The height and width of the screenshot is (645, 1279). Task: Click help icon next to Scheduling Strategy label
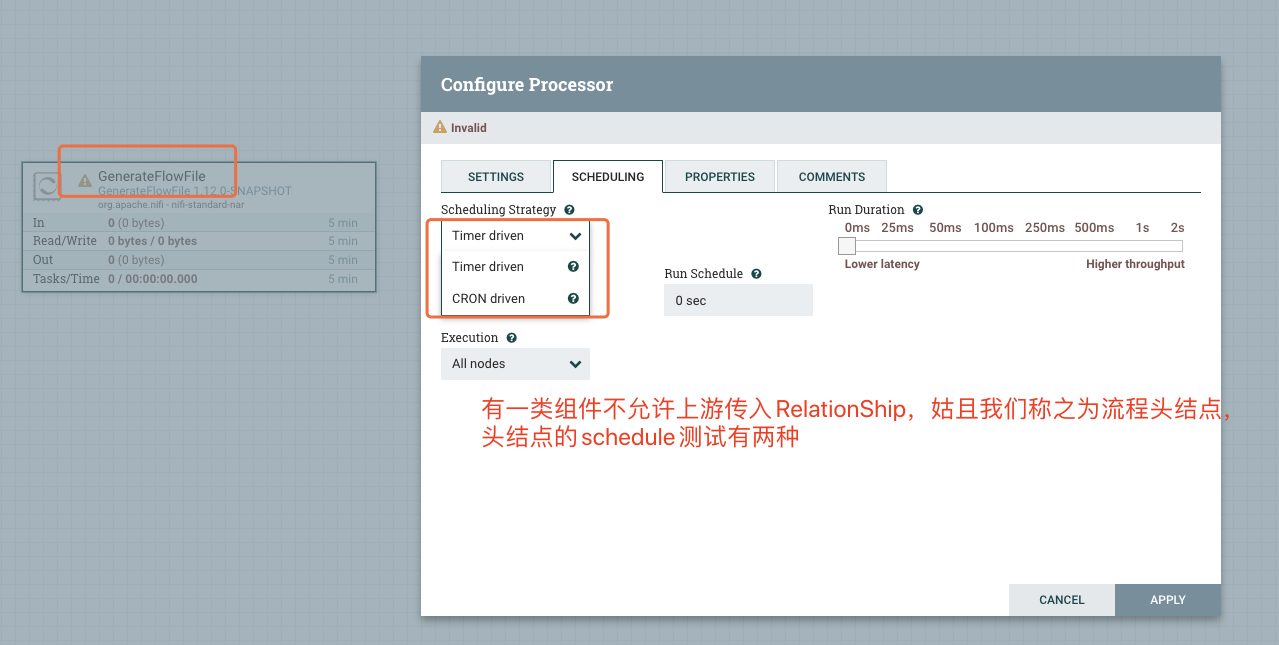coord(569,210)
